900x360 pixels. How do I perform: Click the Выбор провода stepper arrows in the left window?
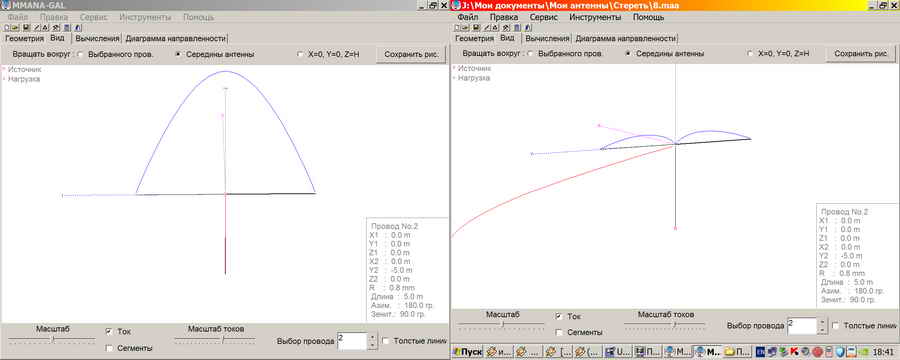pyautogui.click(x=373, y=341)
